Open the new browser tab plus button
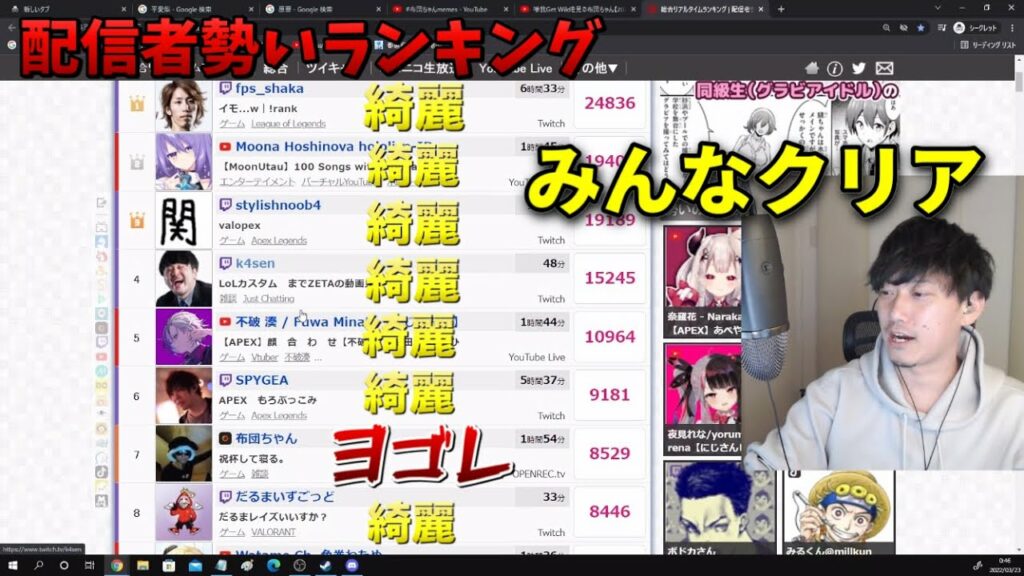 point(781,9)
